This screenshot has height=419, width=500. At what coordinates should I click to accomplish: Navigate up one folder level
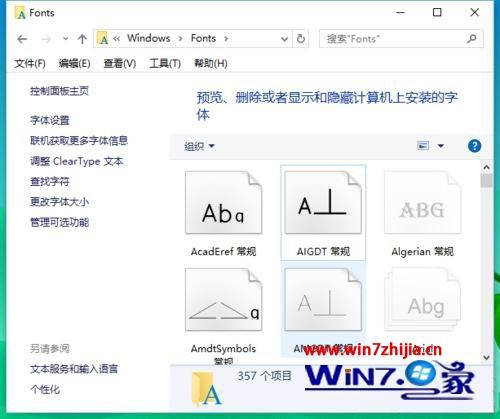click(x=82, y=39)
